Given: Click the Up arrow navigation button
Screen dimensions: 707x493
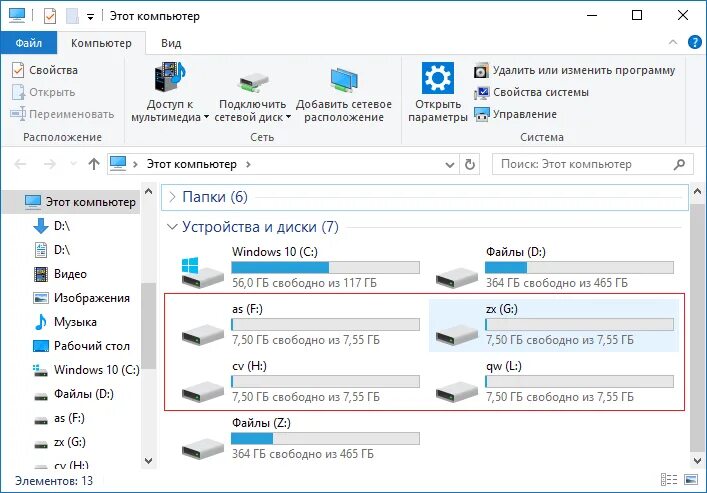Looking at the screenshot, I should point(94,164).
